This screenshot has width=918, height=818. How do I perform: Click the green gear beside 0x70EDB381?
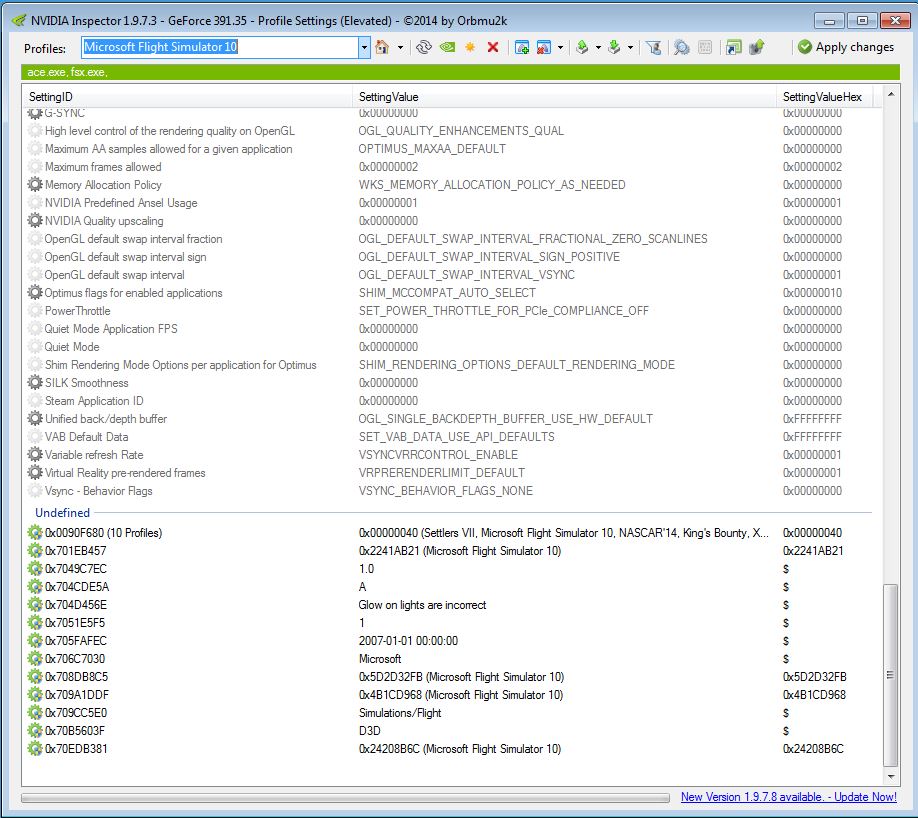(x=35, y=749)
